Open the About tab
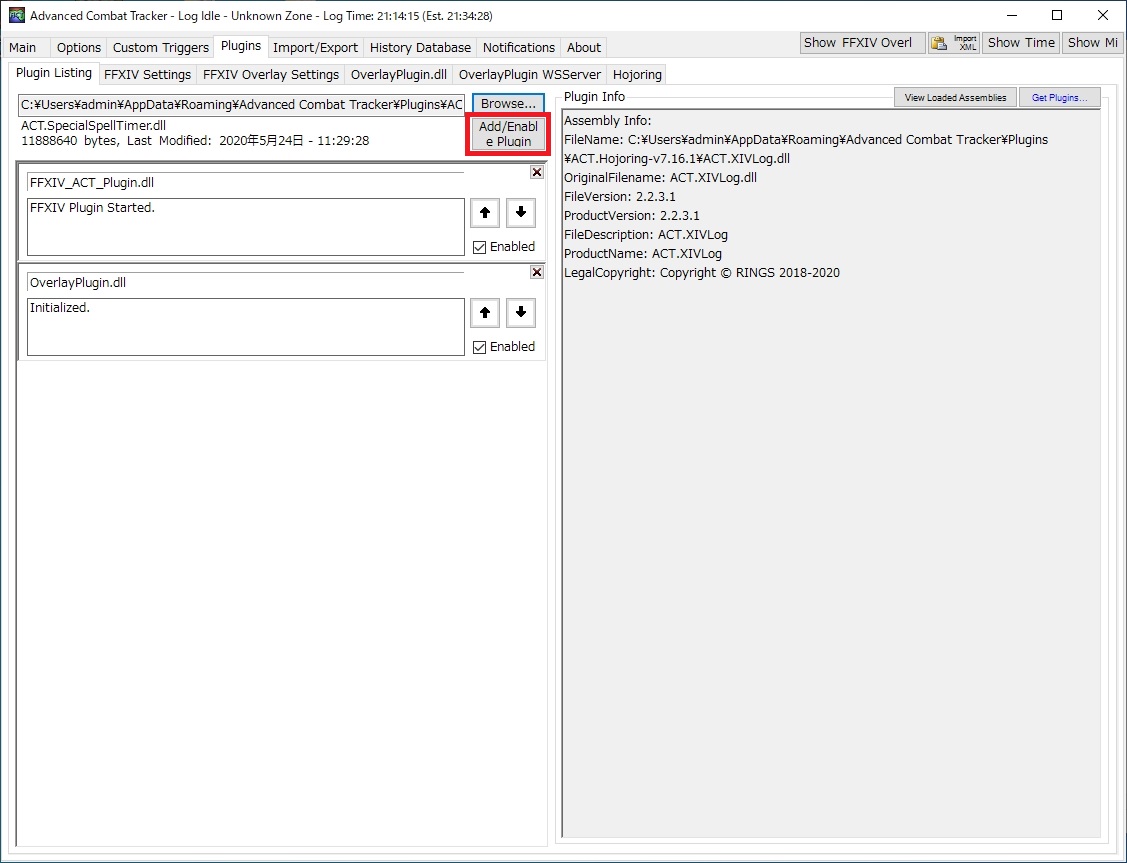1127x863 pixels. [x=584, y=47]
